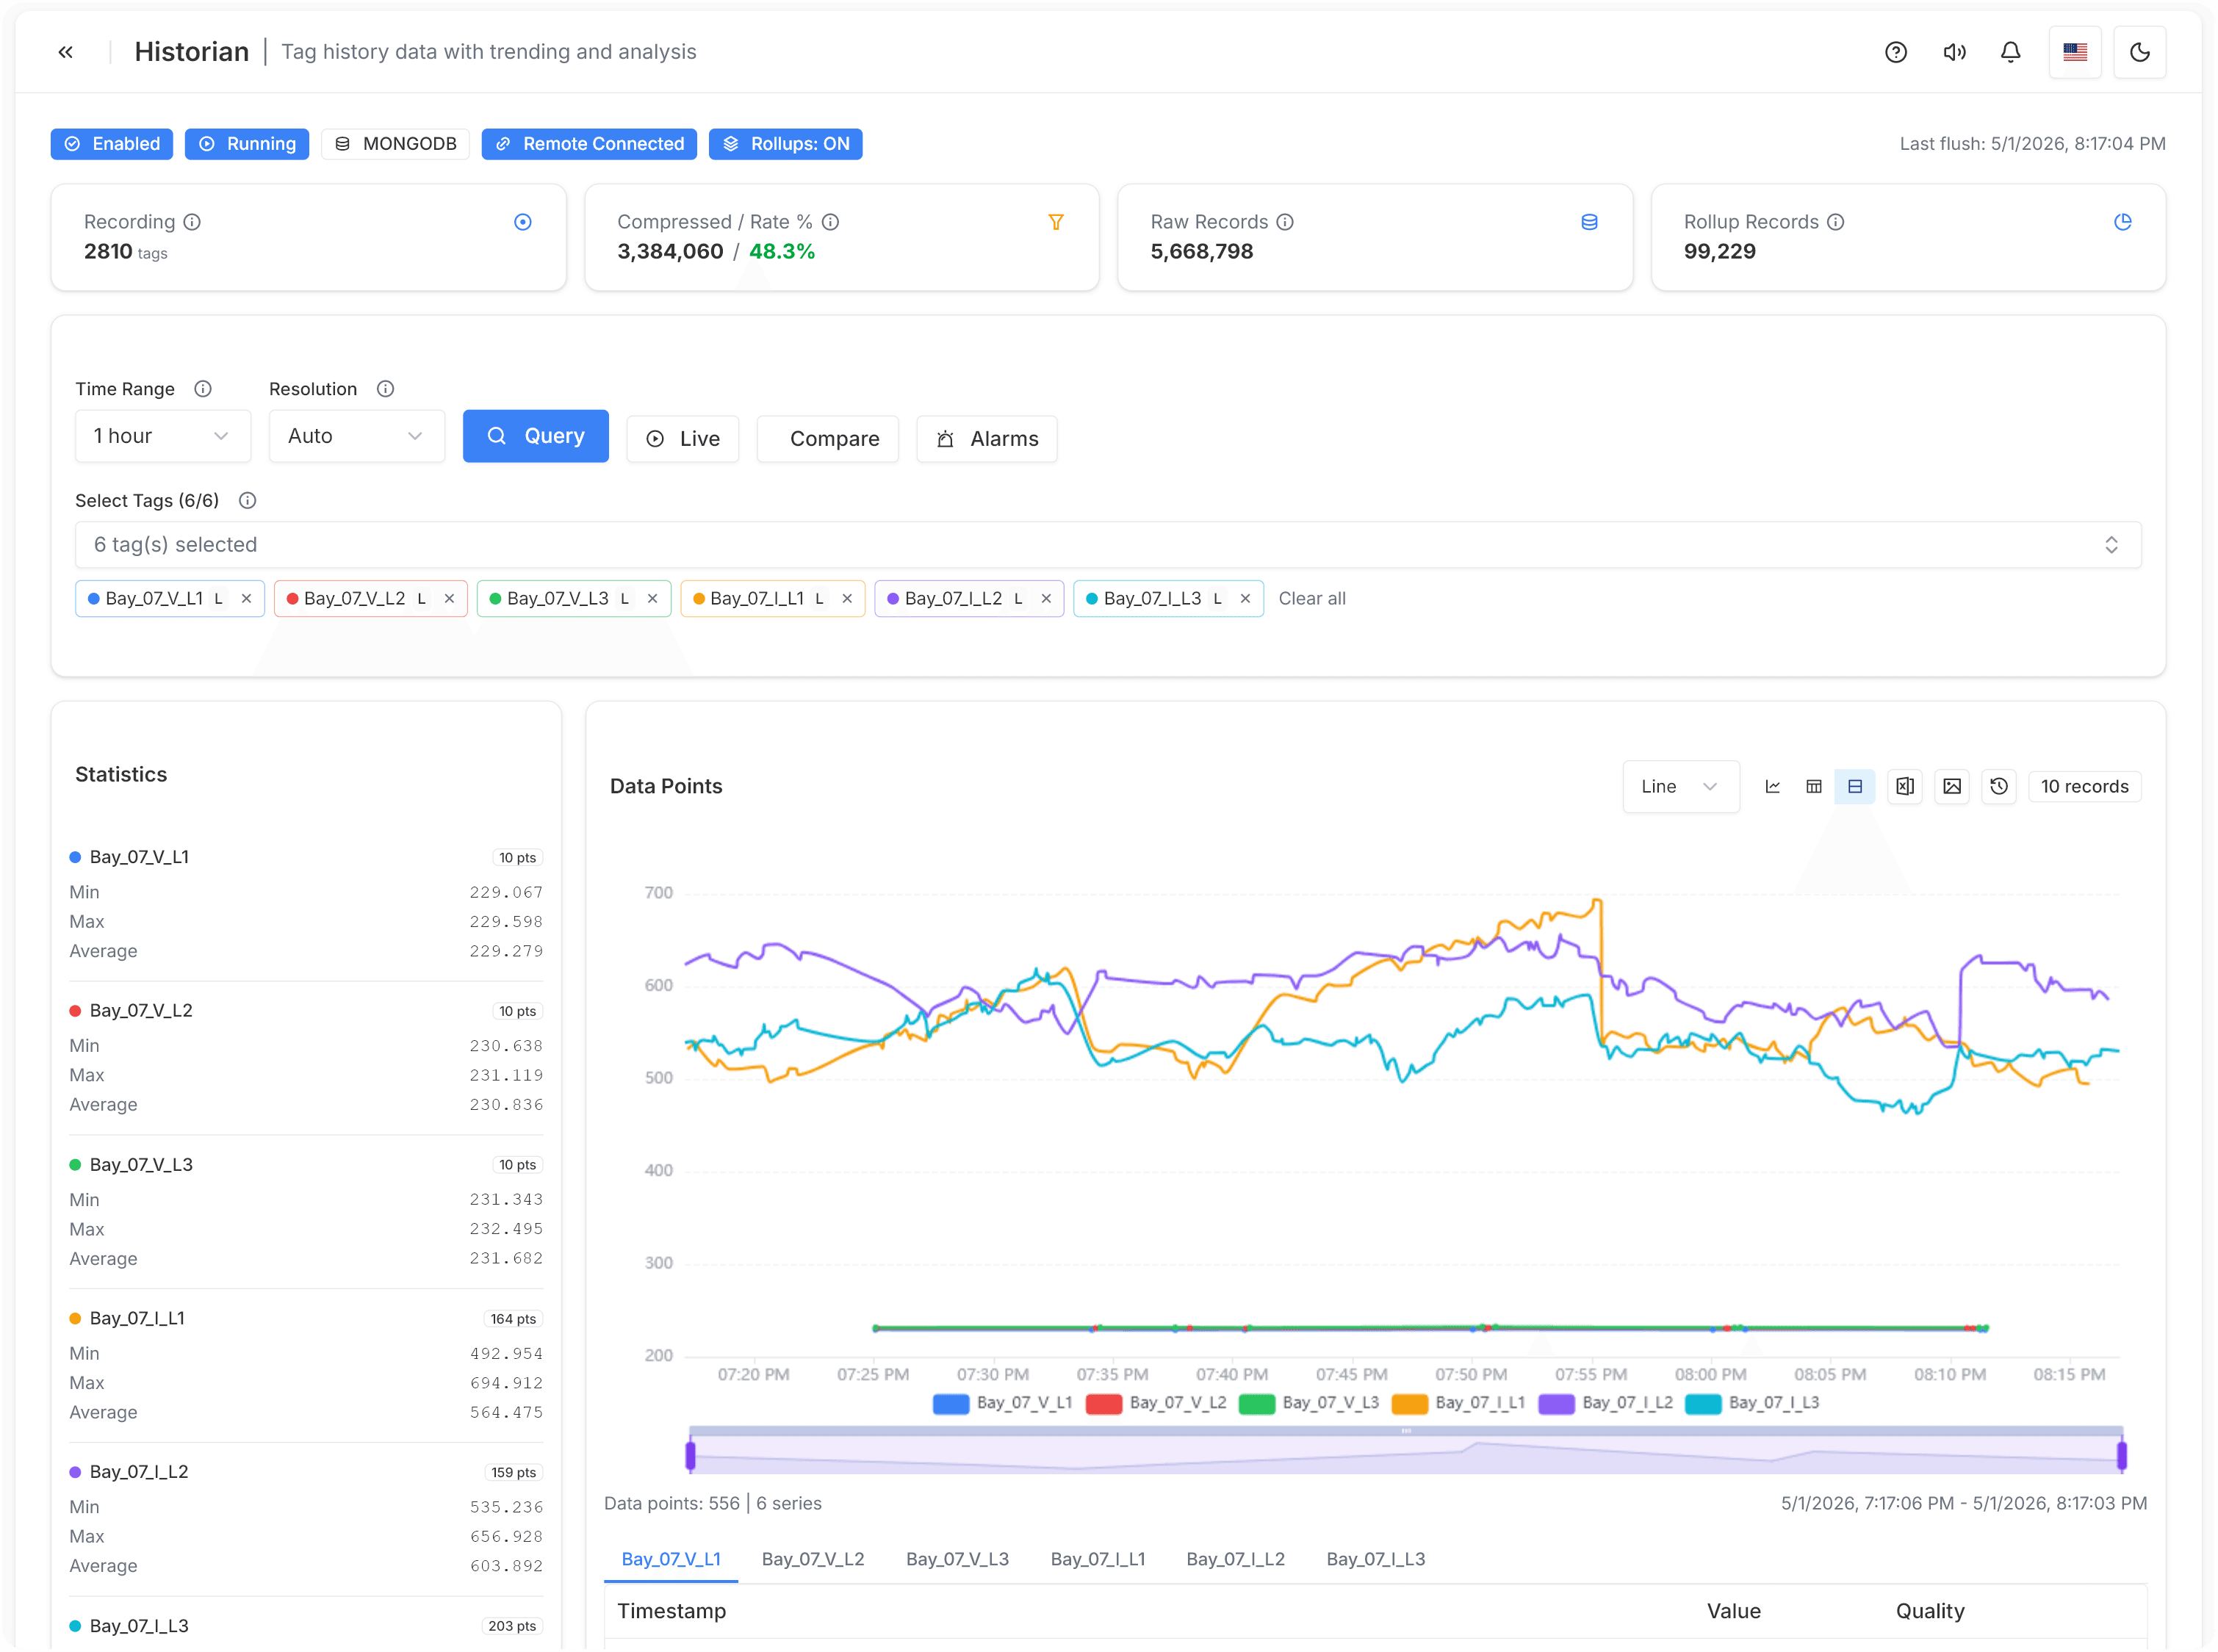Start Live mode
Image resolution: width=2218 pixels, height=1652 pixels.
tap(682, 439)
